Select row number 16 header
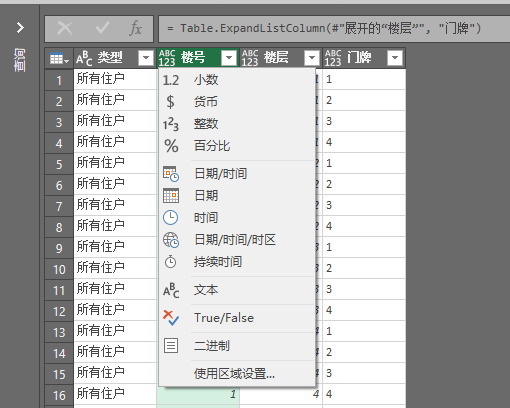Screen dimensions: 510x408 coord(59,395)
